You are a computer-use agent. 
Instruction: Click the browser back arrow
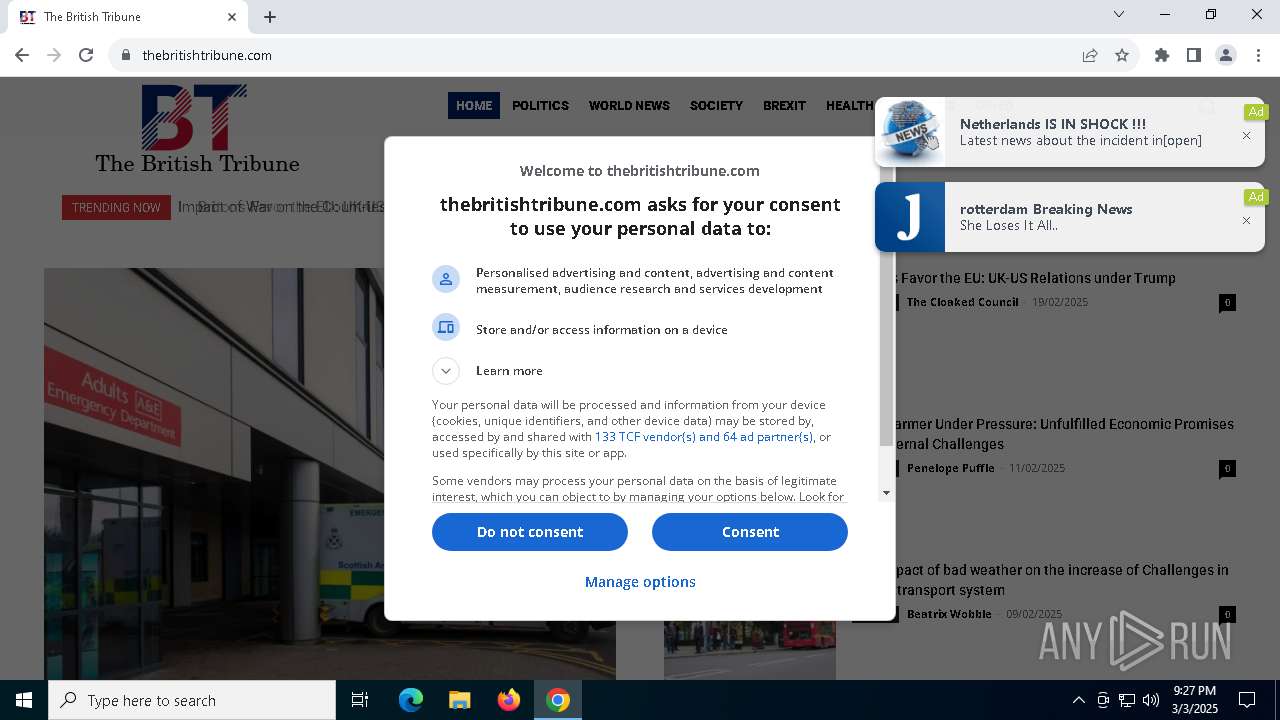click(x=22, y=55)
